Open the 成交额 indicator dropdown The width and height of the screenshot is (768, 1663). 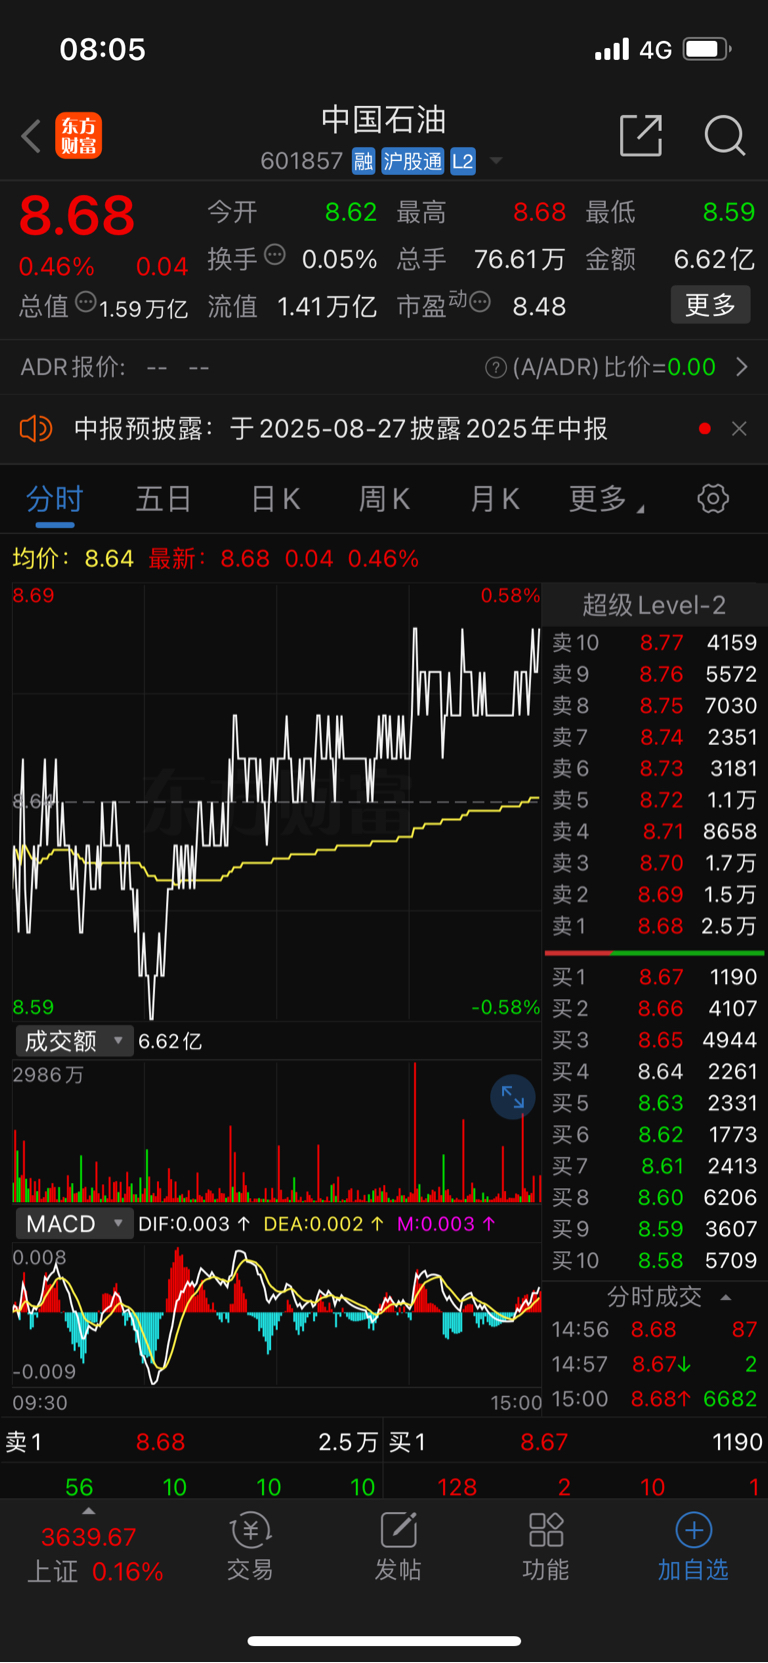click(74, 1041)
